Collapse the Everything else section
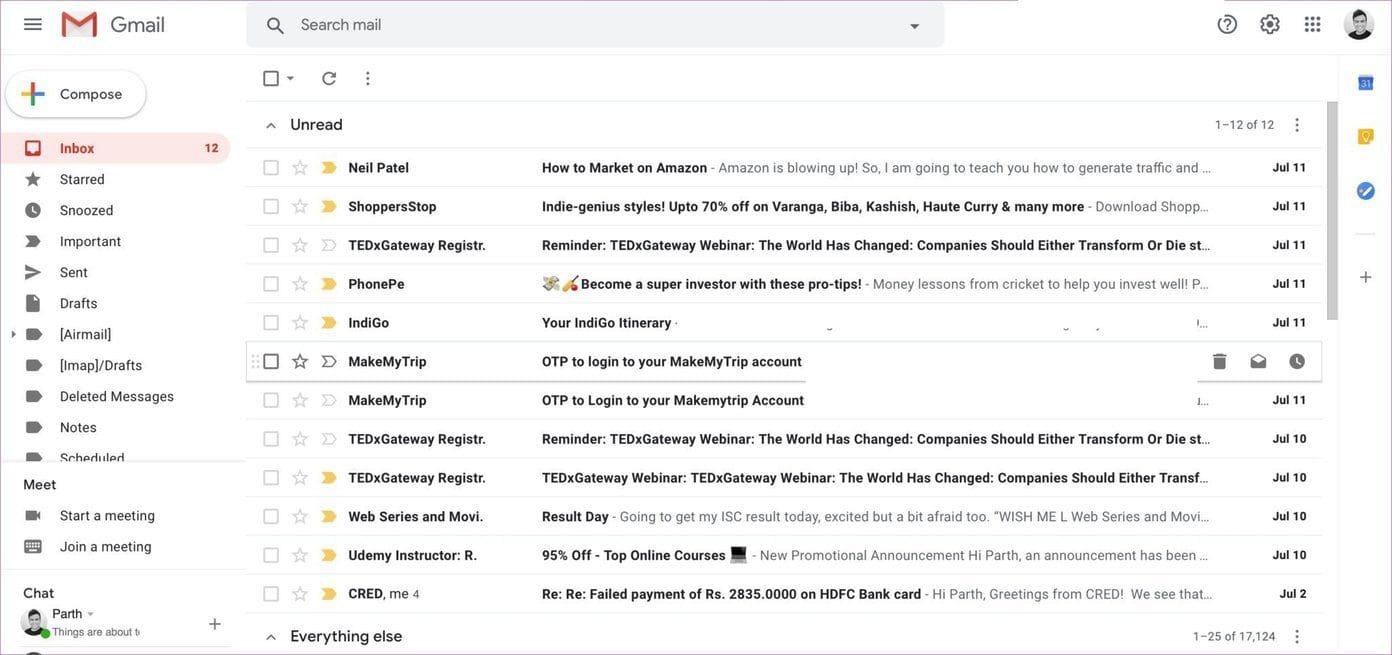 point(271,636)
